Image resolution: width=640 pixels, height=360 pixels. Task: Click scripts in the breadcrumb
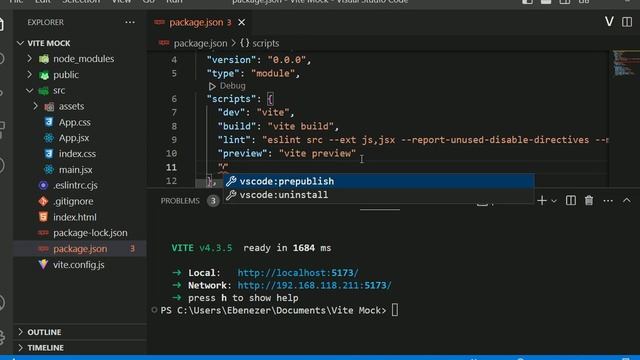coord(265,43)
